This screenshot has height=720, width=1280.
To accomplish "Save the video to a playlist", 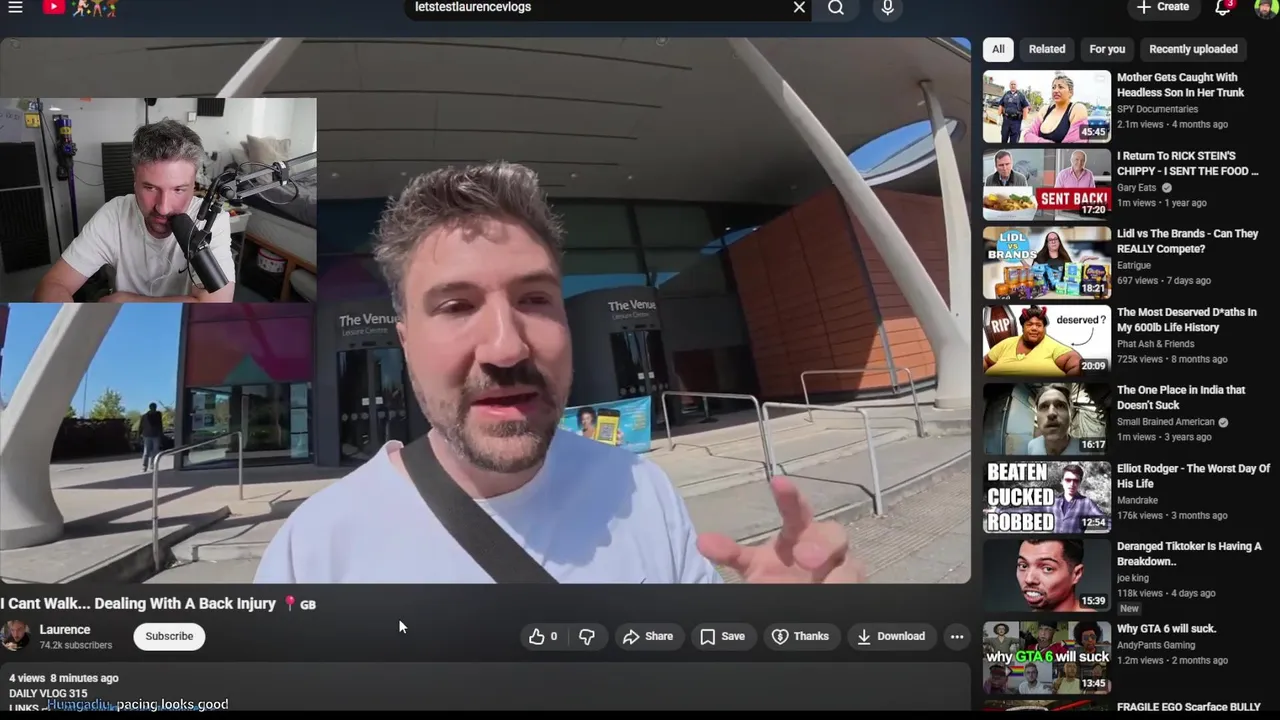I will click(x=722, y=636).
